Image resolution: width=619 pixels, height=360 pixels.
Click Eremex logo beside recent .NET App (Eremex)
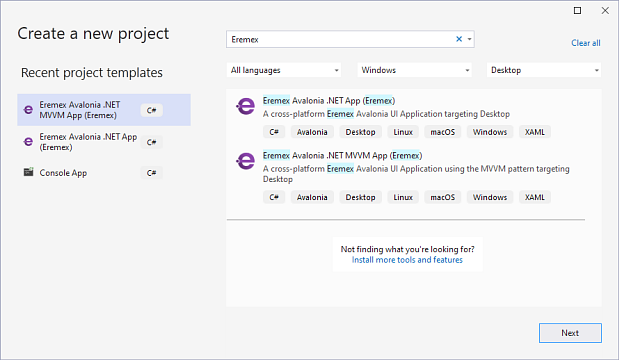28,141
